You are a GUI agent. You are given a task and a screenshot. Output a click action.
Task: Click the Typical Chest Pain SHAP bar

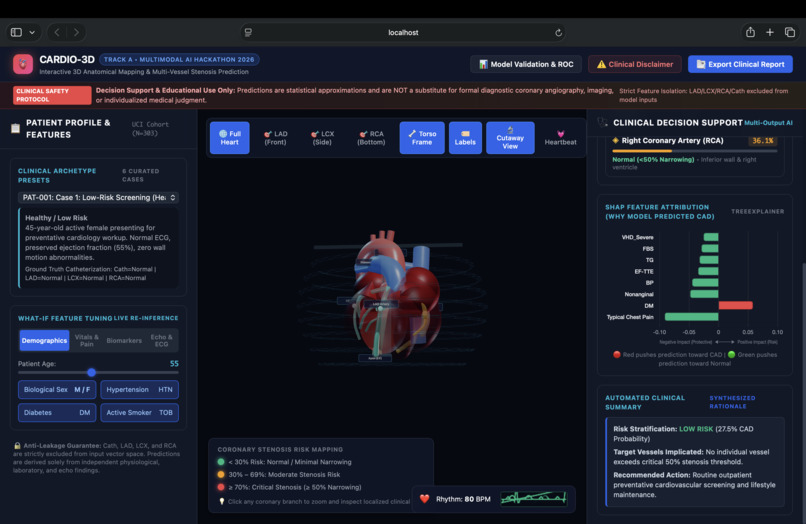tap(691, 317)
